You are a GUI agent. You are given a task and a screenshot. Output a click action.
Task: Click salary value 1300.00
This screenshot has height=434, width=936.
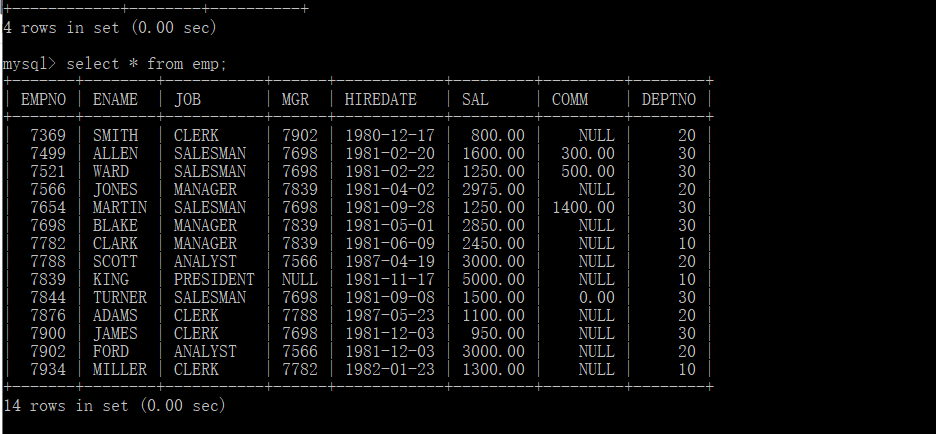(493, 370)
